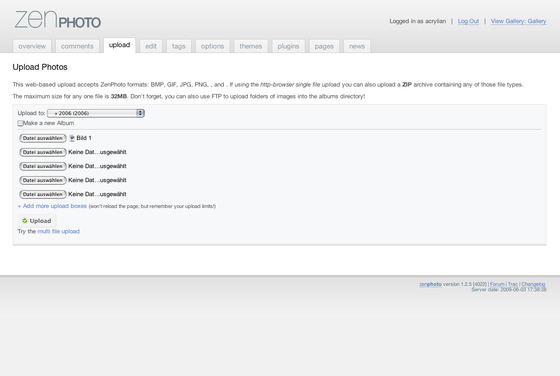Click the Upload button
Image resolution: width=560 pixels, height=376 pixels.
pos(37,221)
